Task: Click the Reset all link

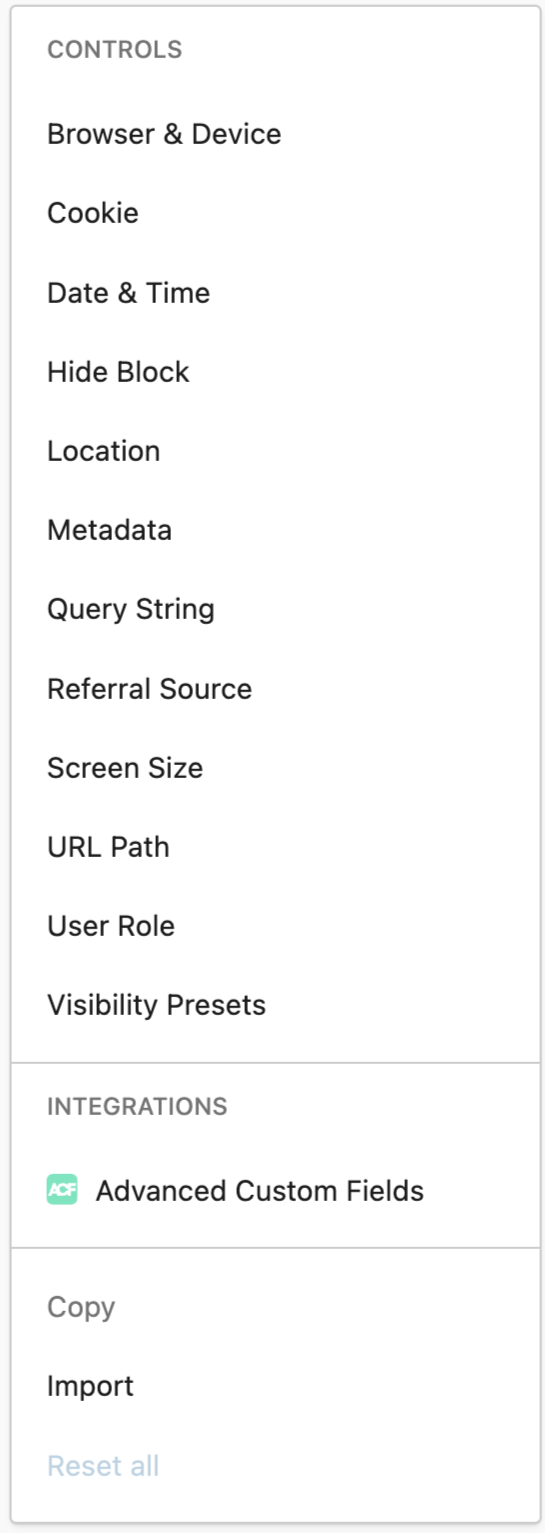Action: point(103,1466)
